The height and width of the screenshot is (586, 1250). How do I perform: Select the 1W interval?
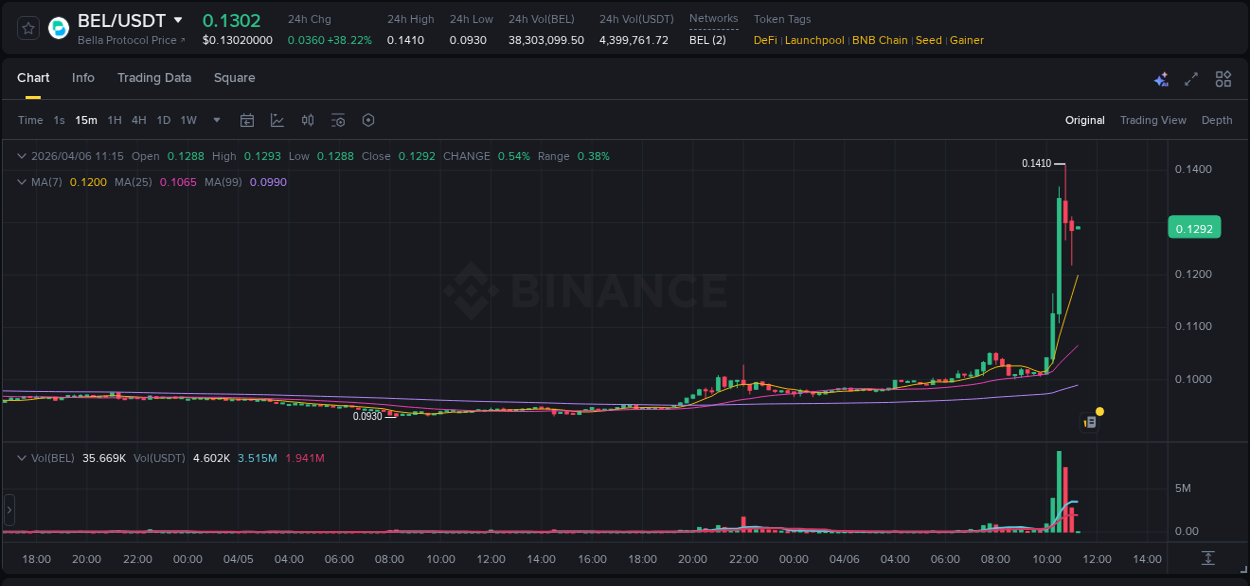click(x=188, y=120)
